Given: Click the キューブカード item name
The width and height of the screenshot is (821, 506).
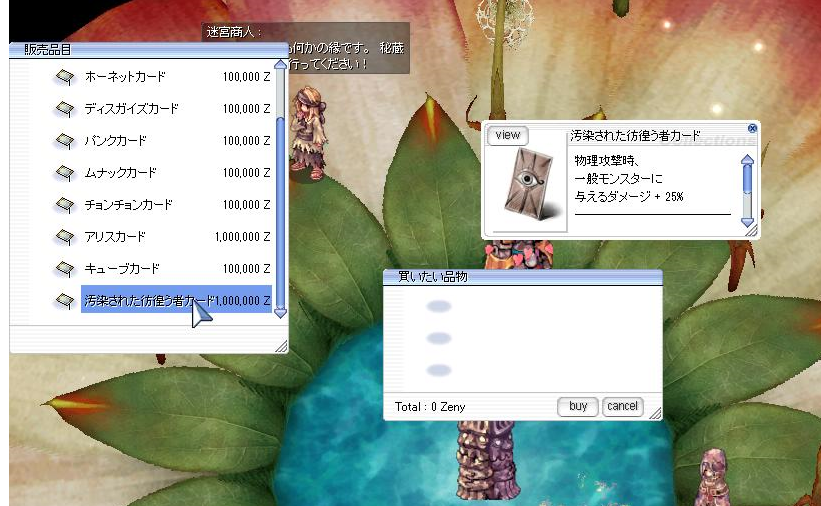Looking at the screenshot, I should click(x=122, y=269).
